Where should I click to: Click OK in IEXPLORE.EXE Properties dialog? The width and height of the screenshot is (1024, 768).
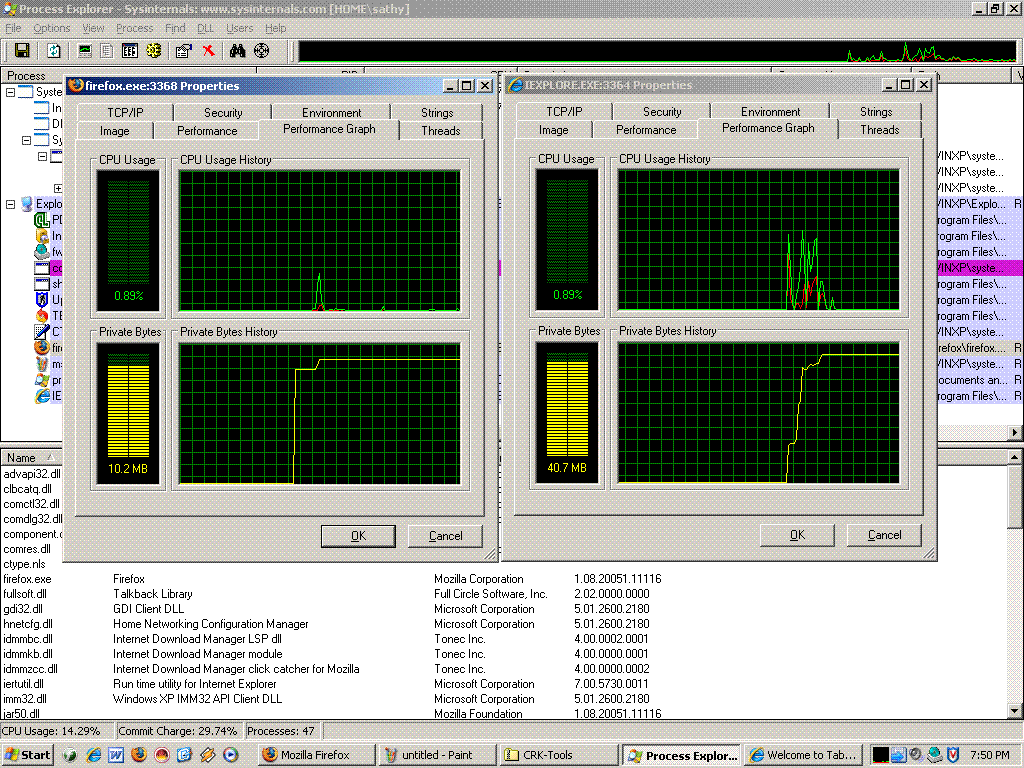(797, 535)
